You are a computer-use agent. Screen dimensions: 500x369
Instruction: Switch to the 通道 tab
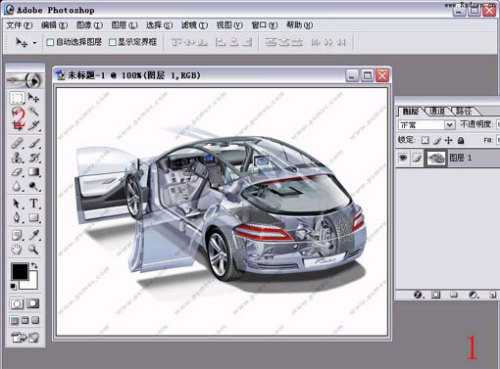pos(437,111)
